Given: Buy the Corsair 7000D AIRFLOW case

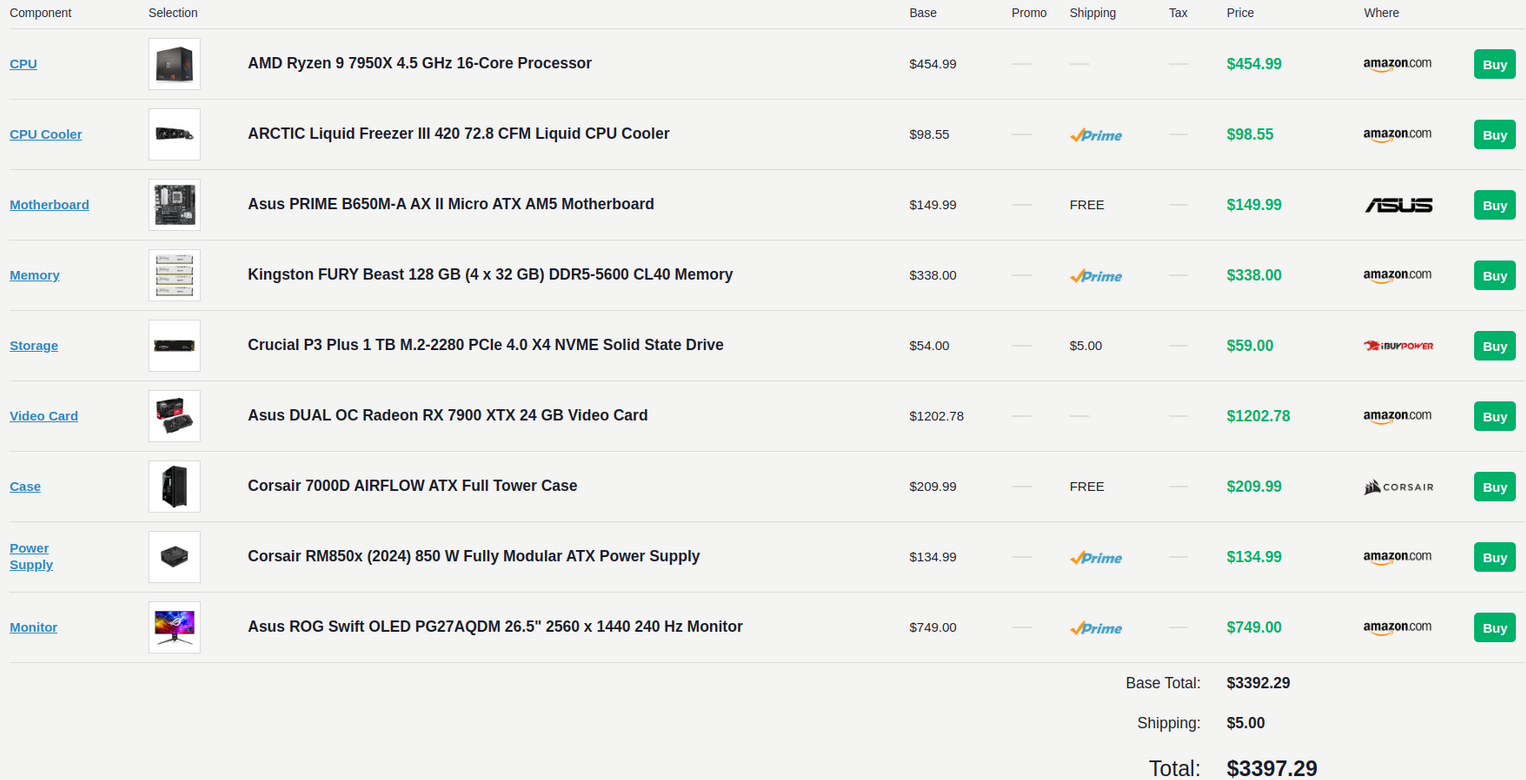Looking at the screenshot, I should click(1494, 487).
